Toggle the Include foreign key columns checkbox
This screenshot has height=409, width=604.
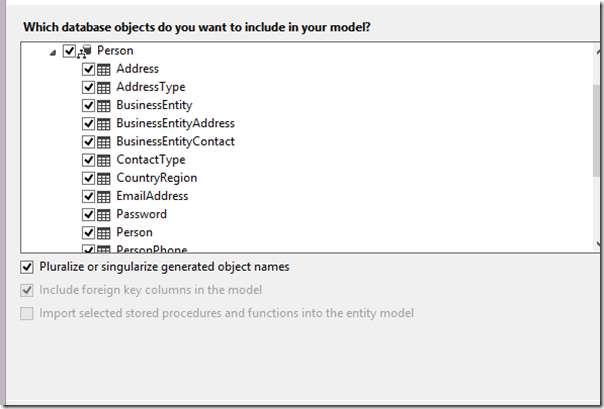click(x=27, y=290)
